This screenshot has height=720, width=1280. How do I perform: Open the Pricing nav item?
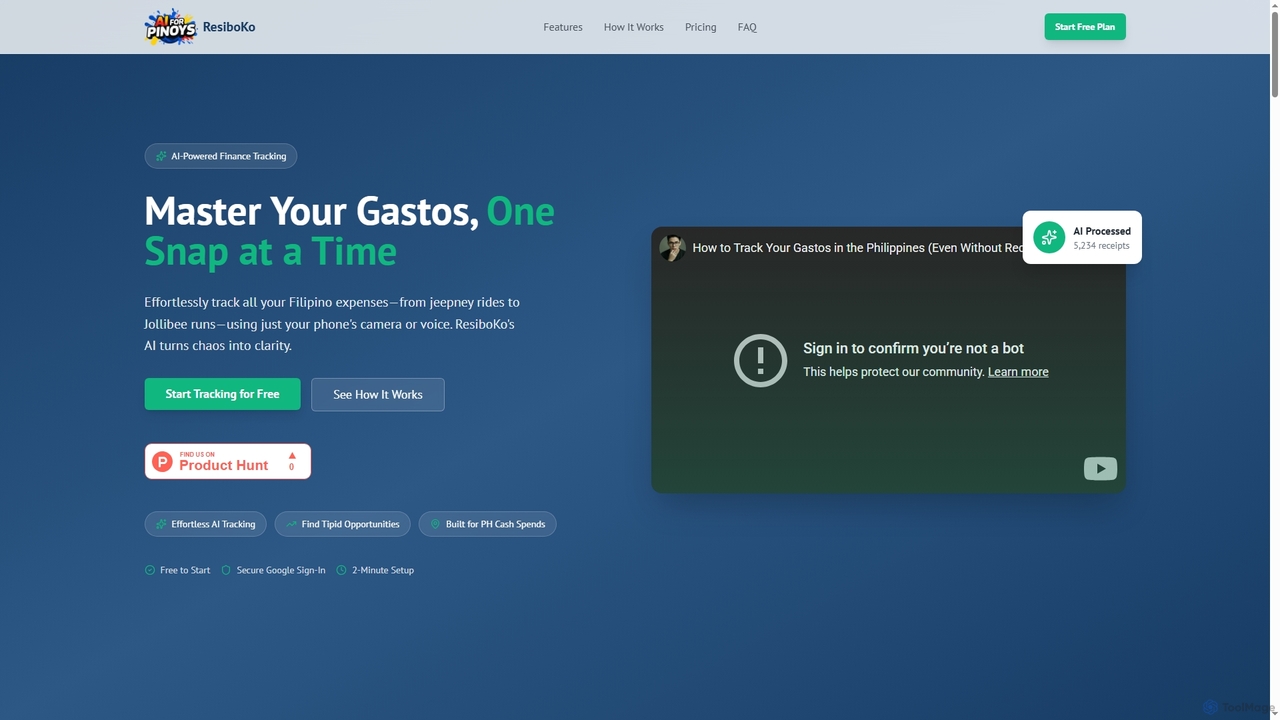[701, 27]
